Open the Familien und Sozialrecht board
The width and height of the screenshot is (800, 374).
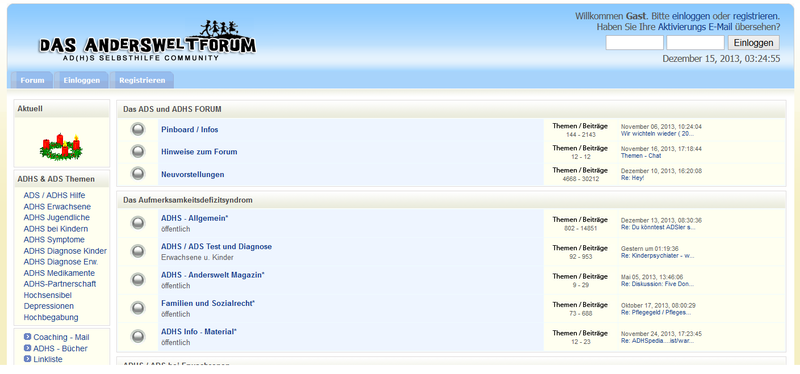208,303
